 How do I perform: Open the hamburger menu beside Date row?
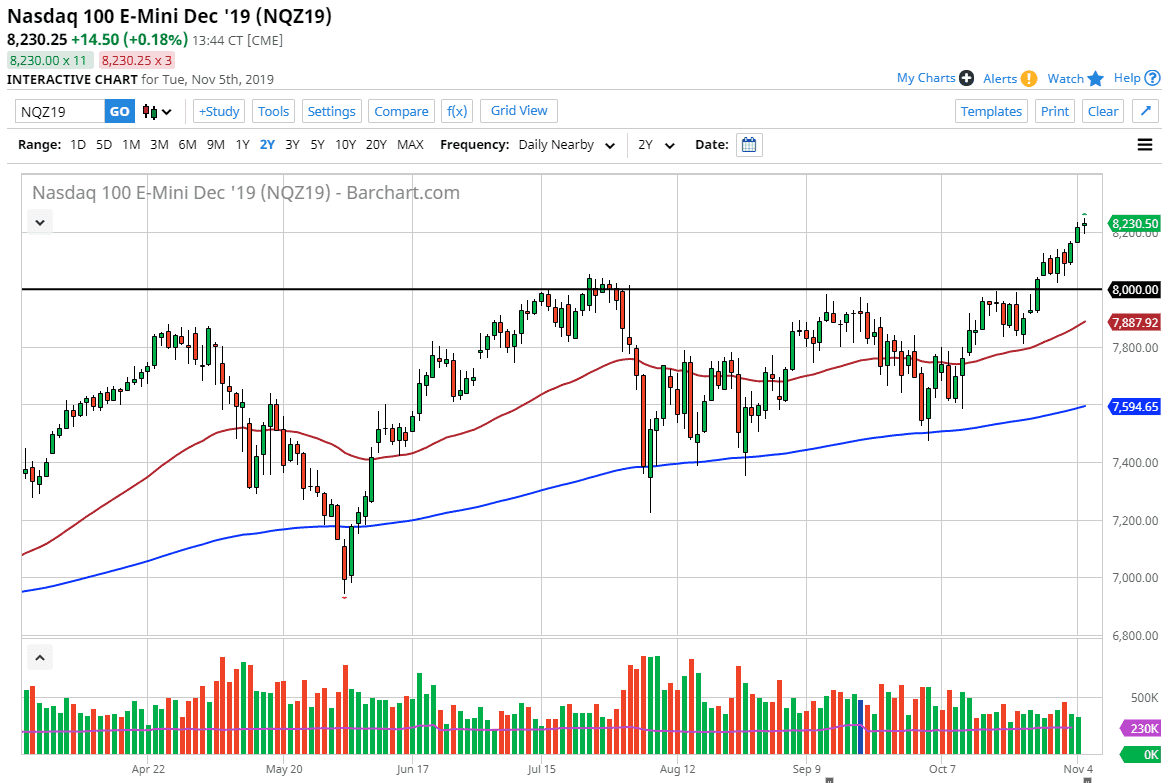tap(1143, 143)
